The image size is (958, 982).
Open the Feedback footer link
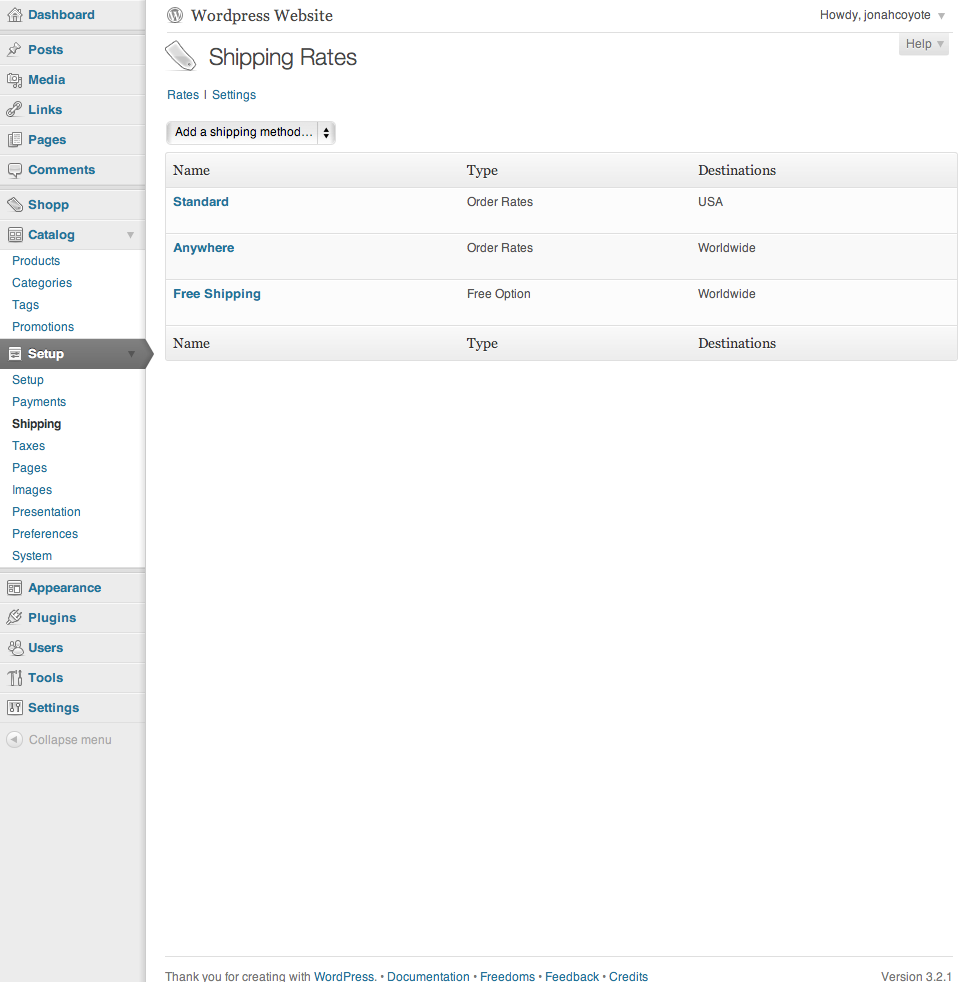[572, 976]
